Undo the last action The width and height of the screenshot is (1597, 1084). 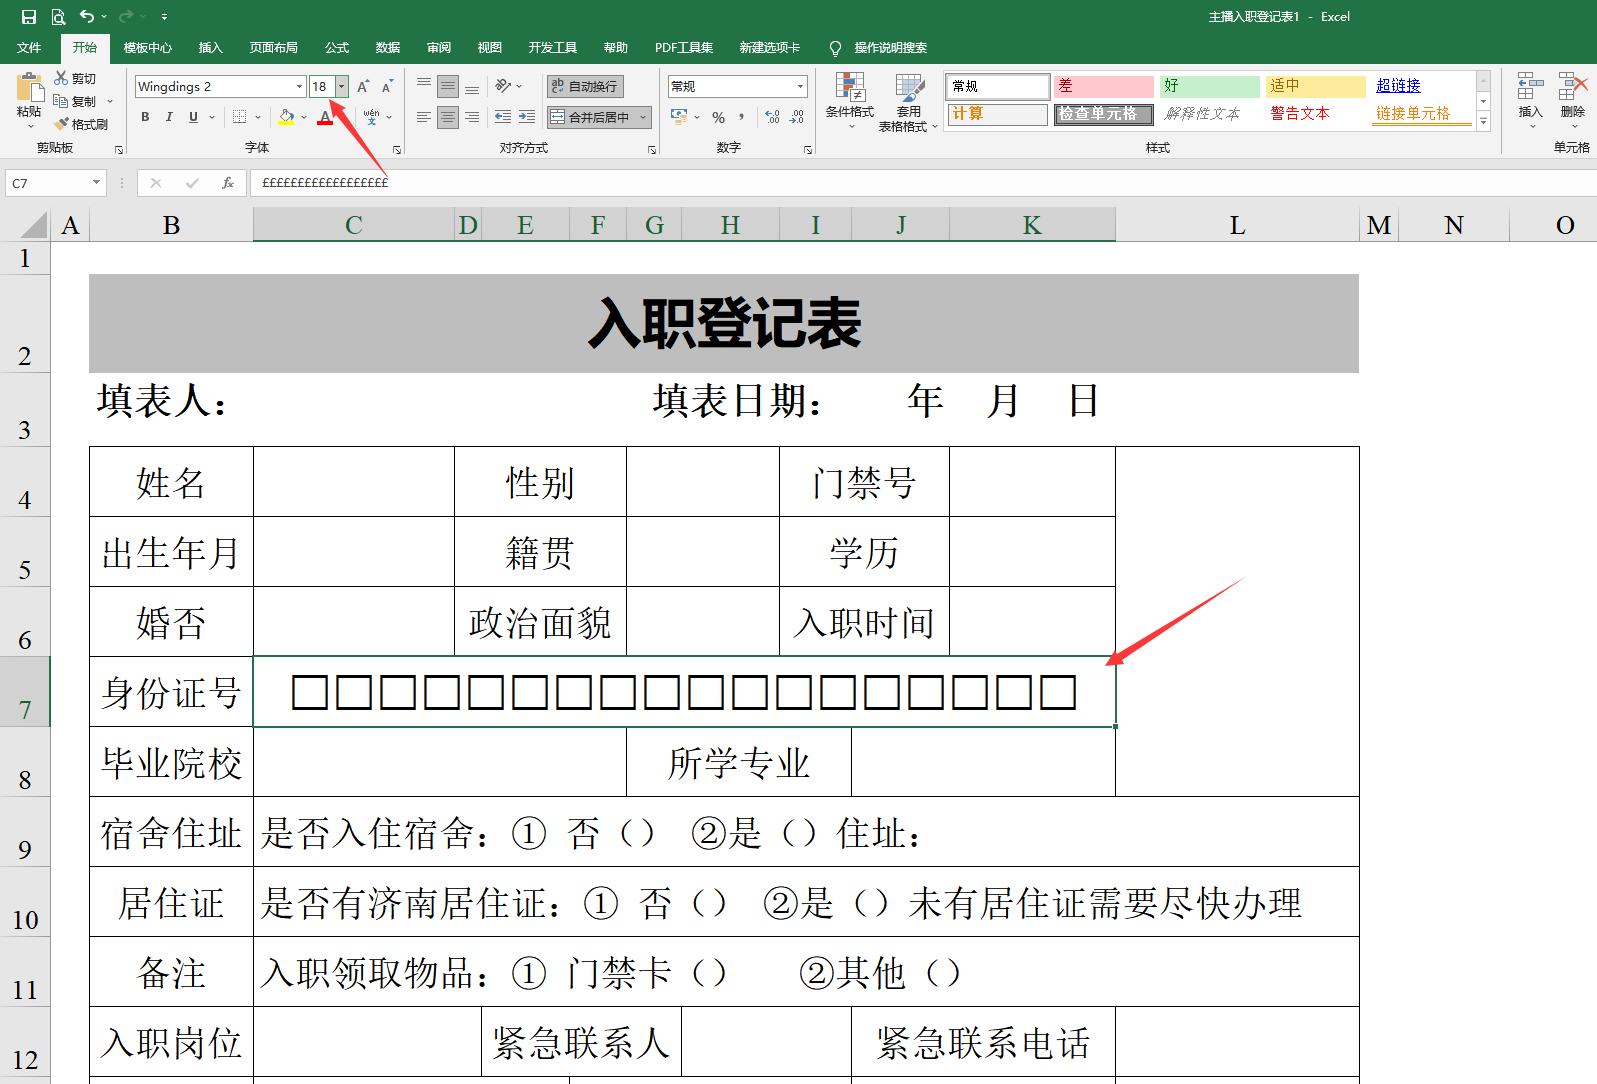point(87,16)
